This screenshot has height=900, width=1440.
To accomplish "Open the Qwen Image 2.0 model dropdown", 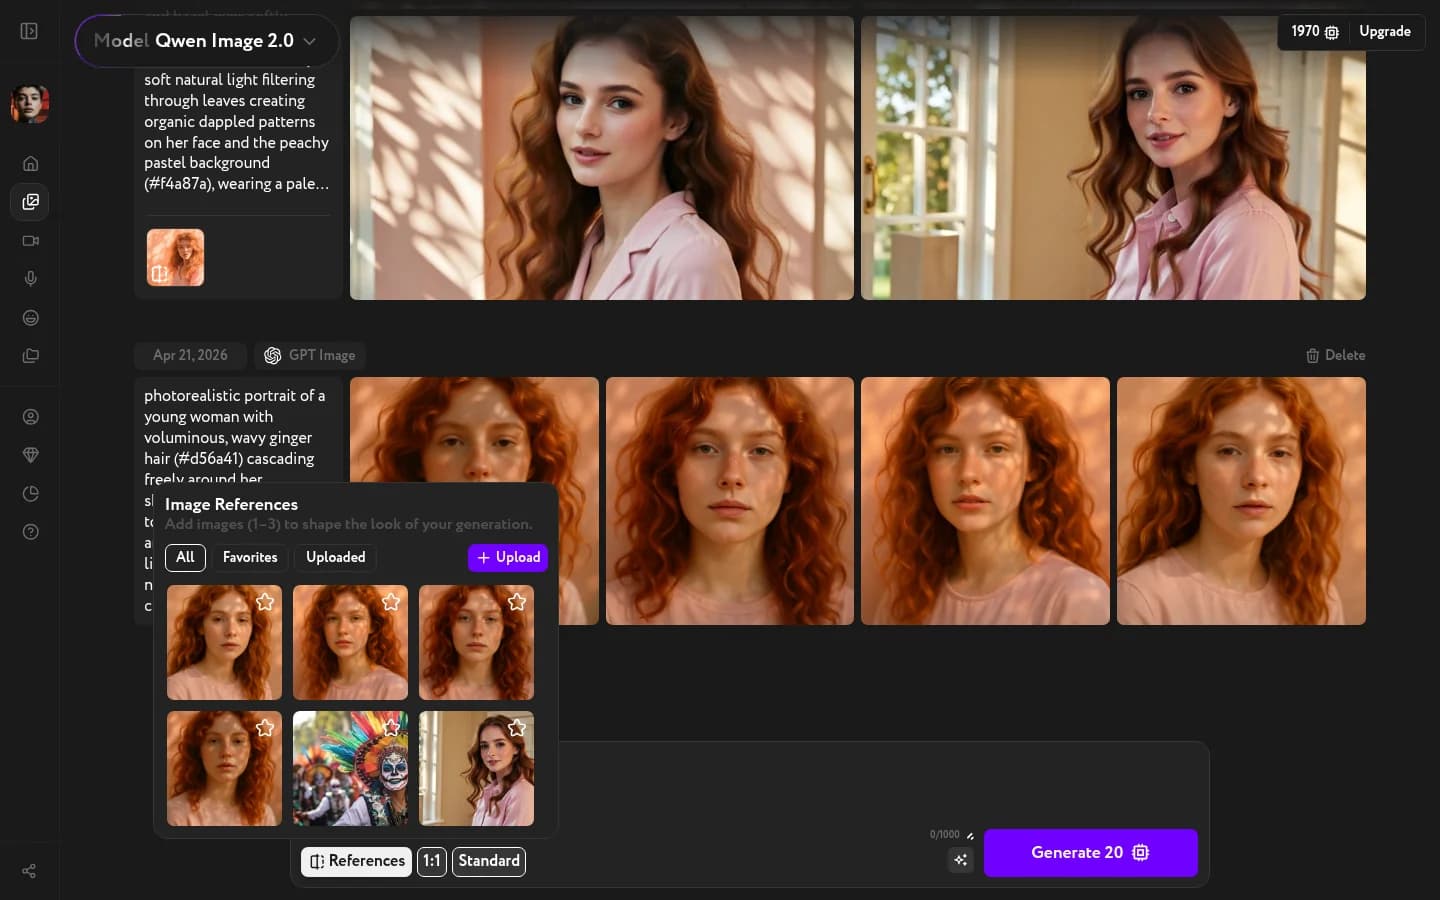I will pos(207,41).
